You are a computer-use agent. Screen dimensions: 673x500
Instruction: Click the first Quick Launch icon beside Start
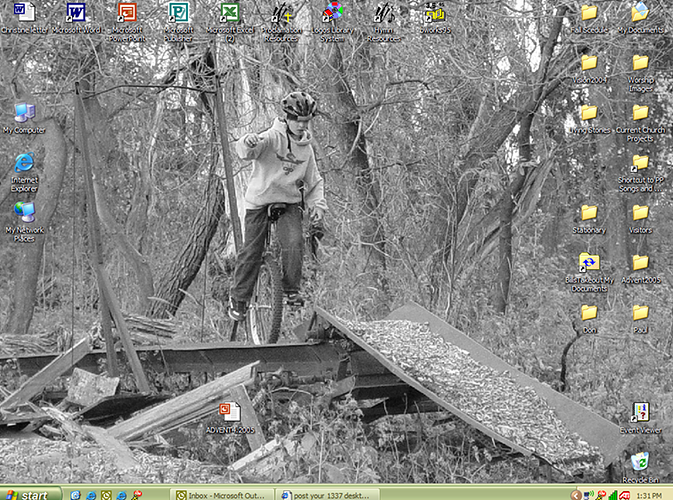[x=76, y=495]
